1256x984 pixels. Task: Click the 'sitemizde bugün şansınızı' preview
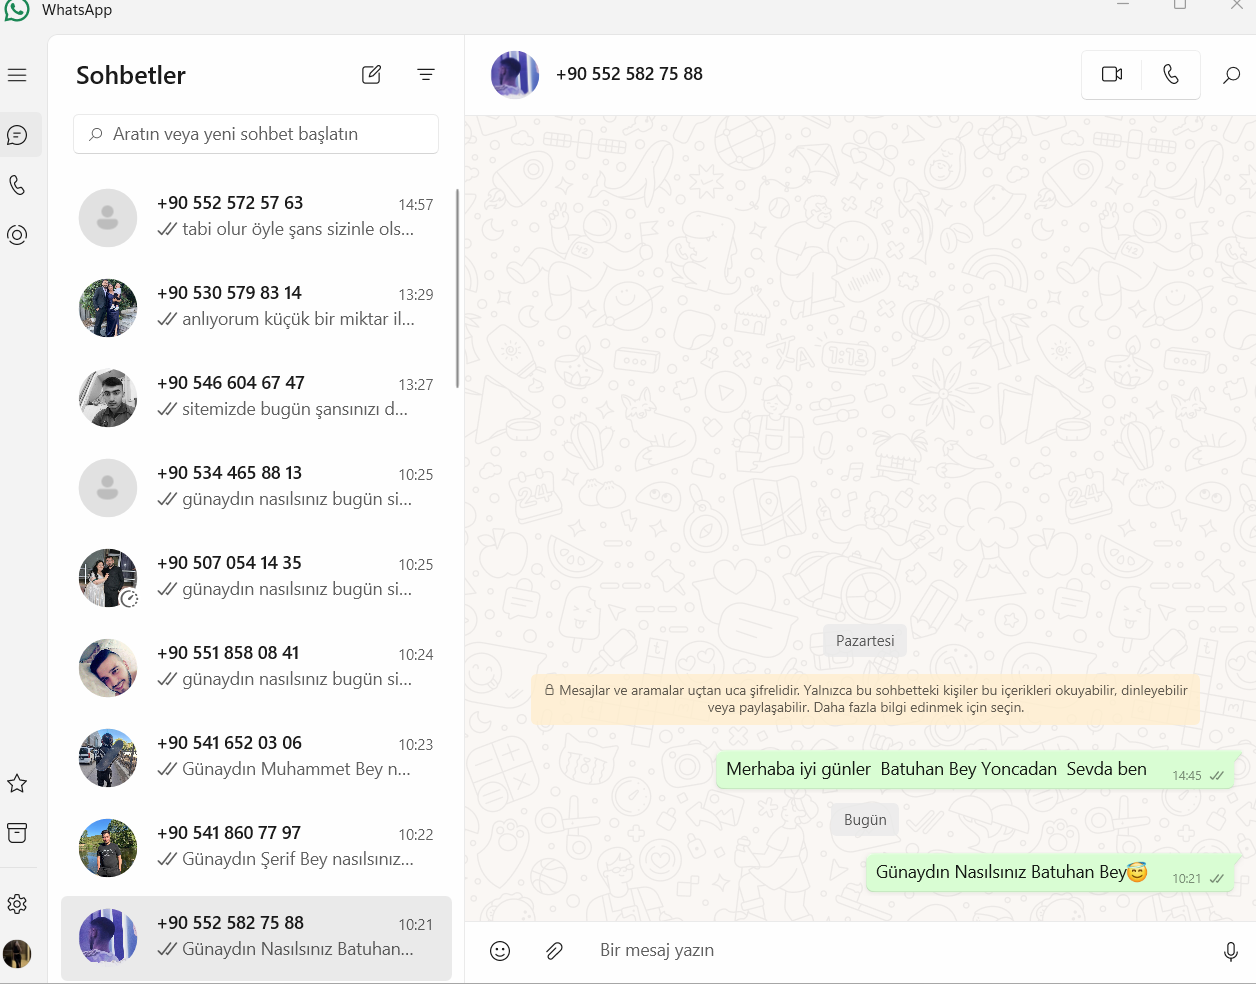point(295,409)
